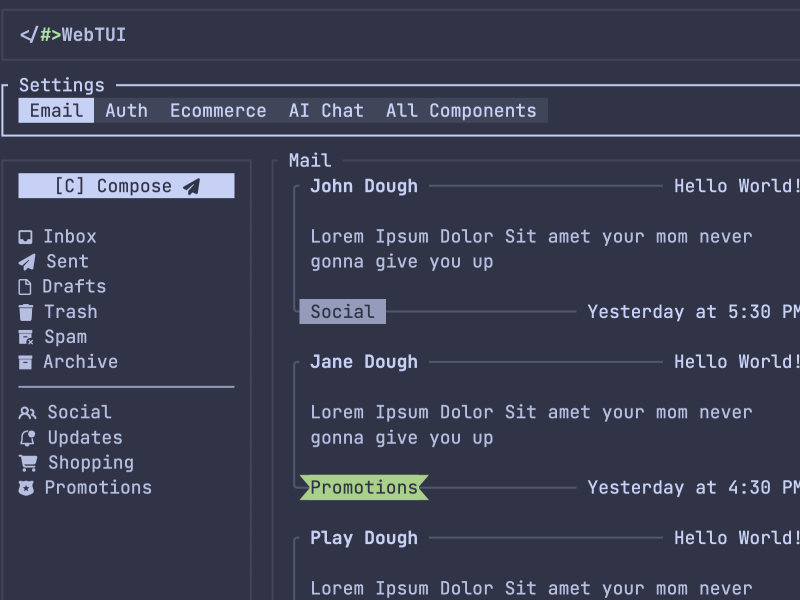Open the email from John Dough

pos(364,186)
